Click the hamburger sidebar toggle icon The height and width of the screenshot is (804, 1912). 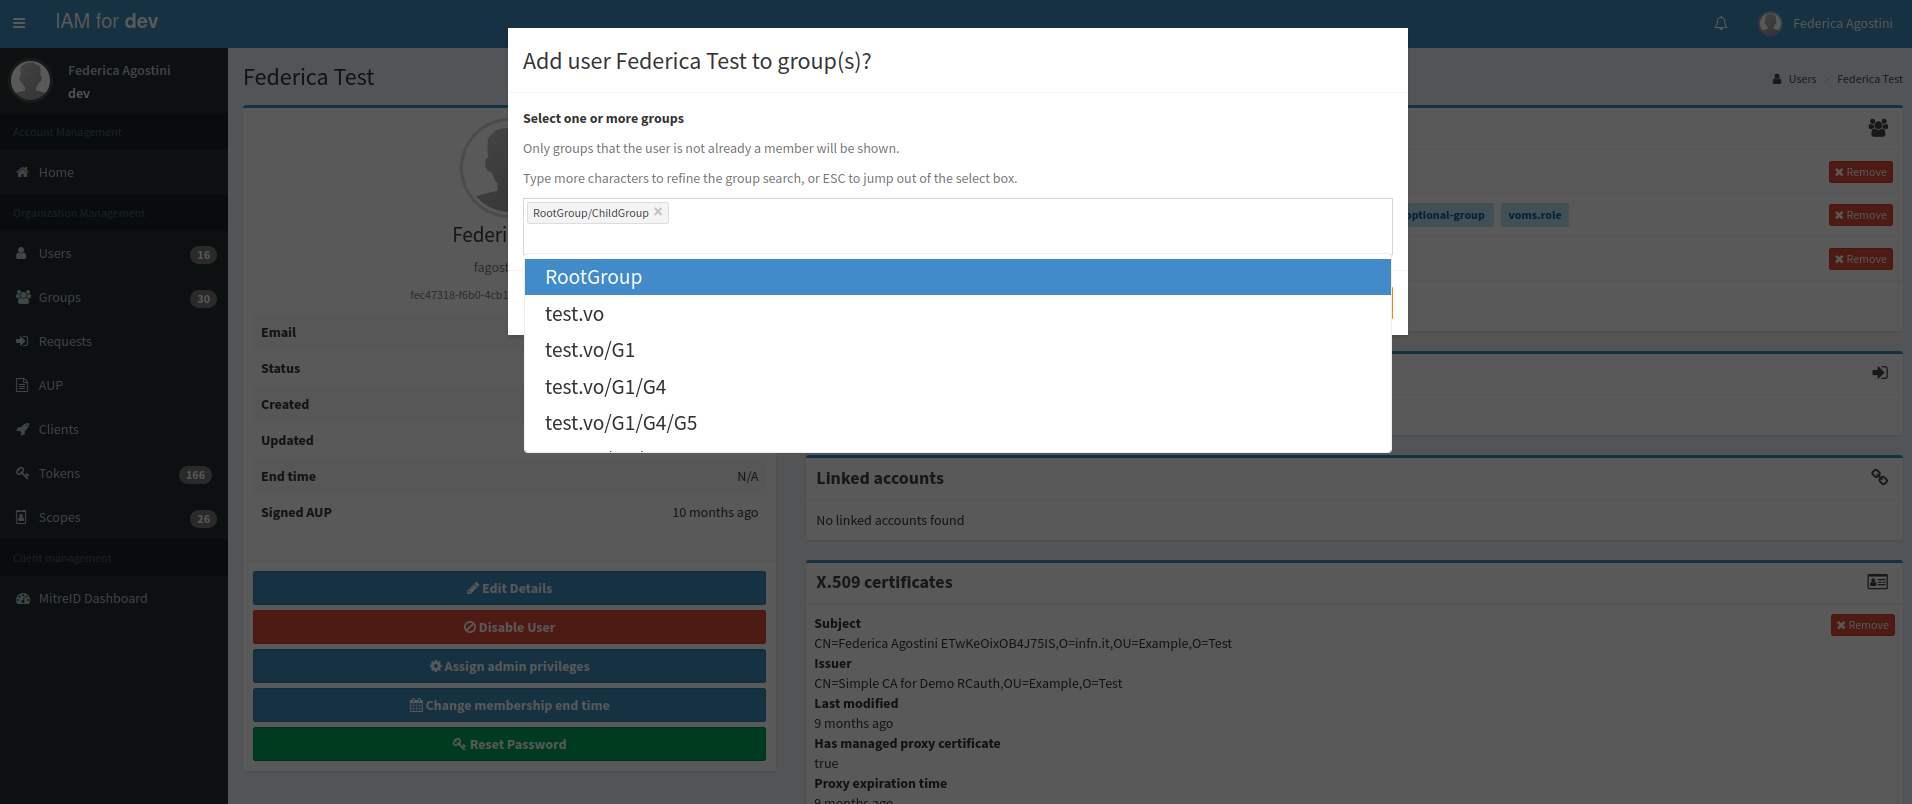pos(19,23)
